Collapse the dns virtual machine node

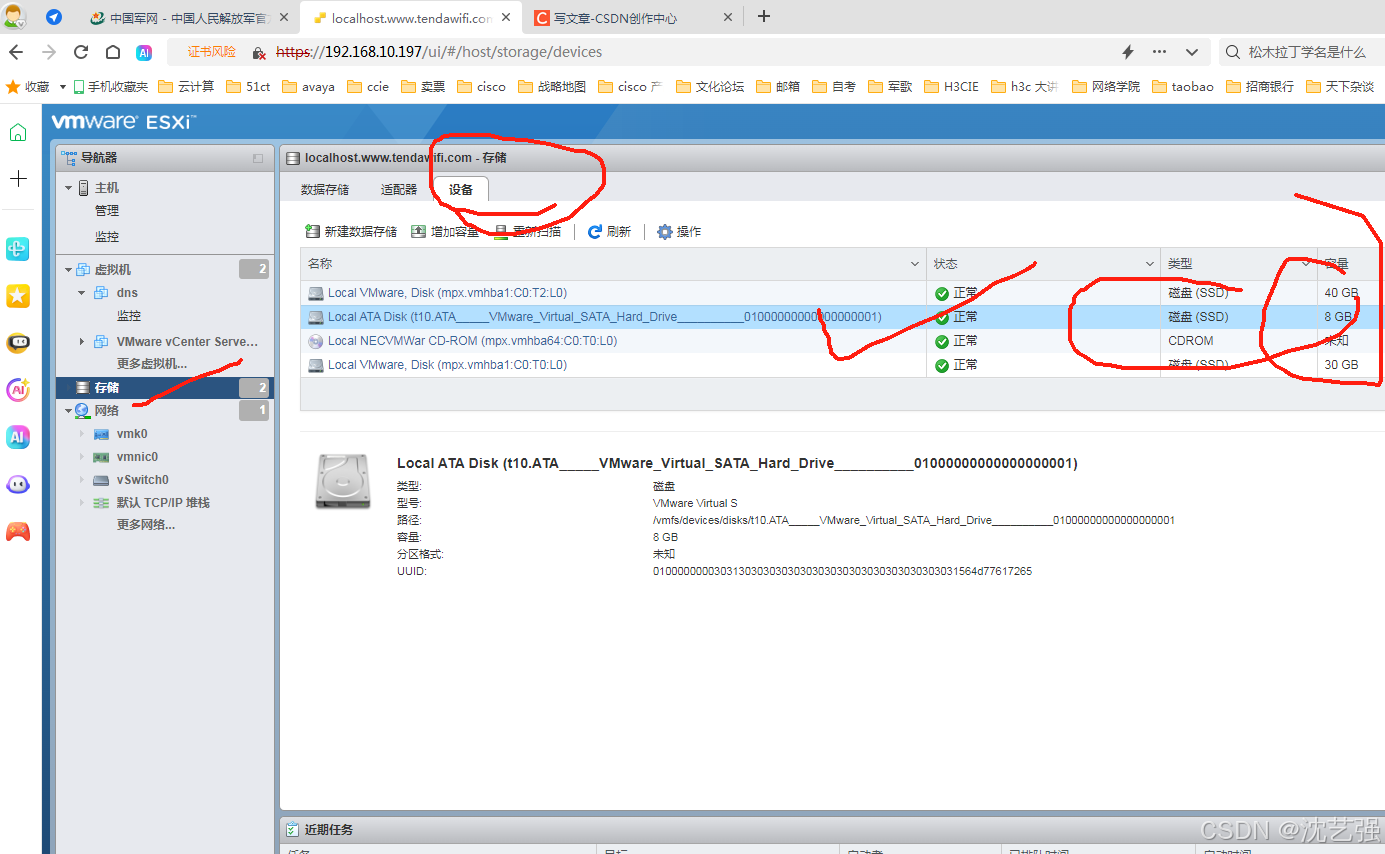pyautogui.click(x=82, y=293)
